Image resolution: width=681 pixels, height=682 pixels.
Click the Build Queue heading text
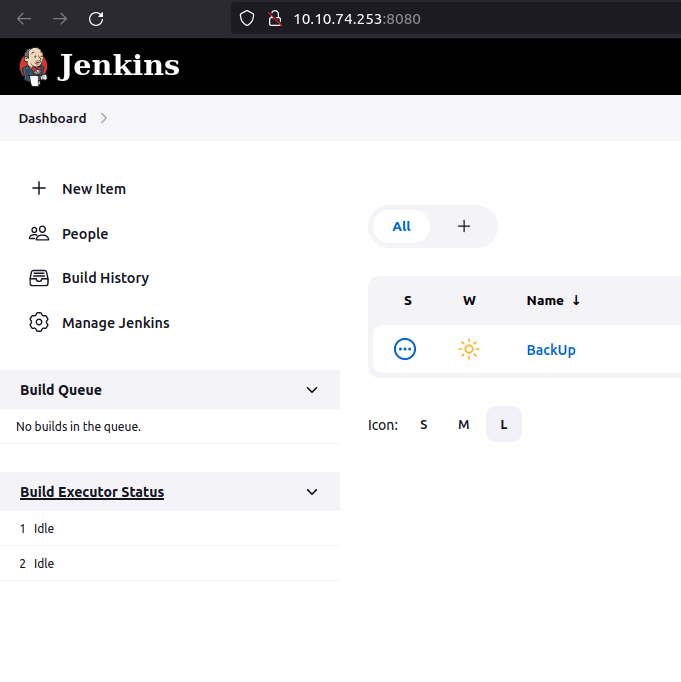pos(61,390)
